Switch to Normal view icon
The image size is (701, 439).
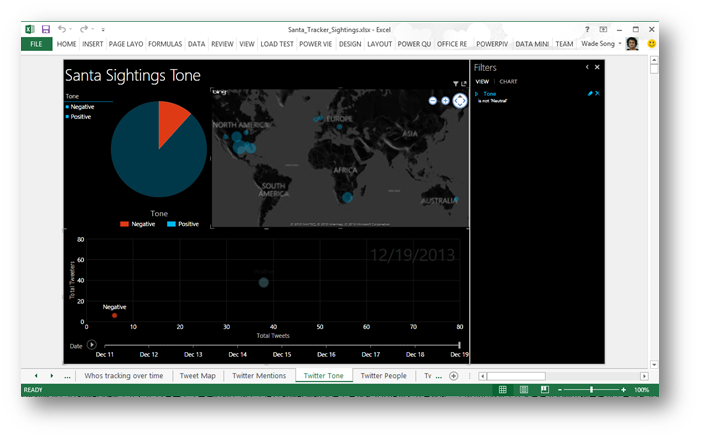pos(503,390)
